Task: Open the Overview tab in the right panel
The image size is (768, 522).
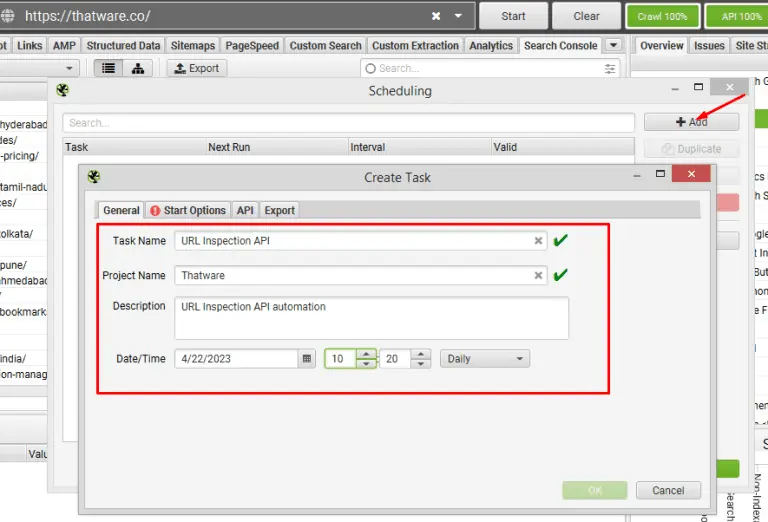Action: pyautogui.click(x=661, y=46)
